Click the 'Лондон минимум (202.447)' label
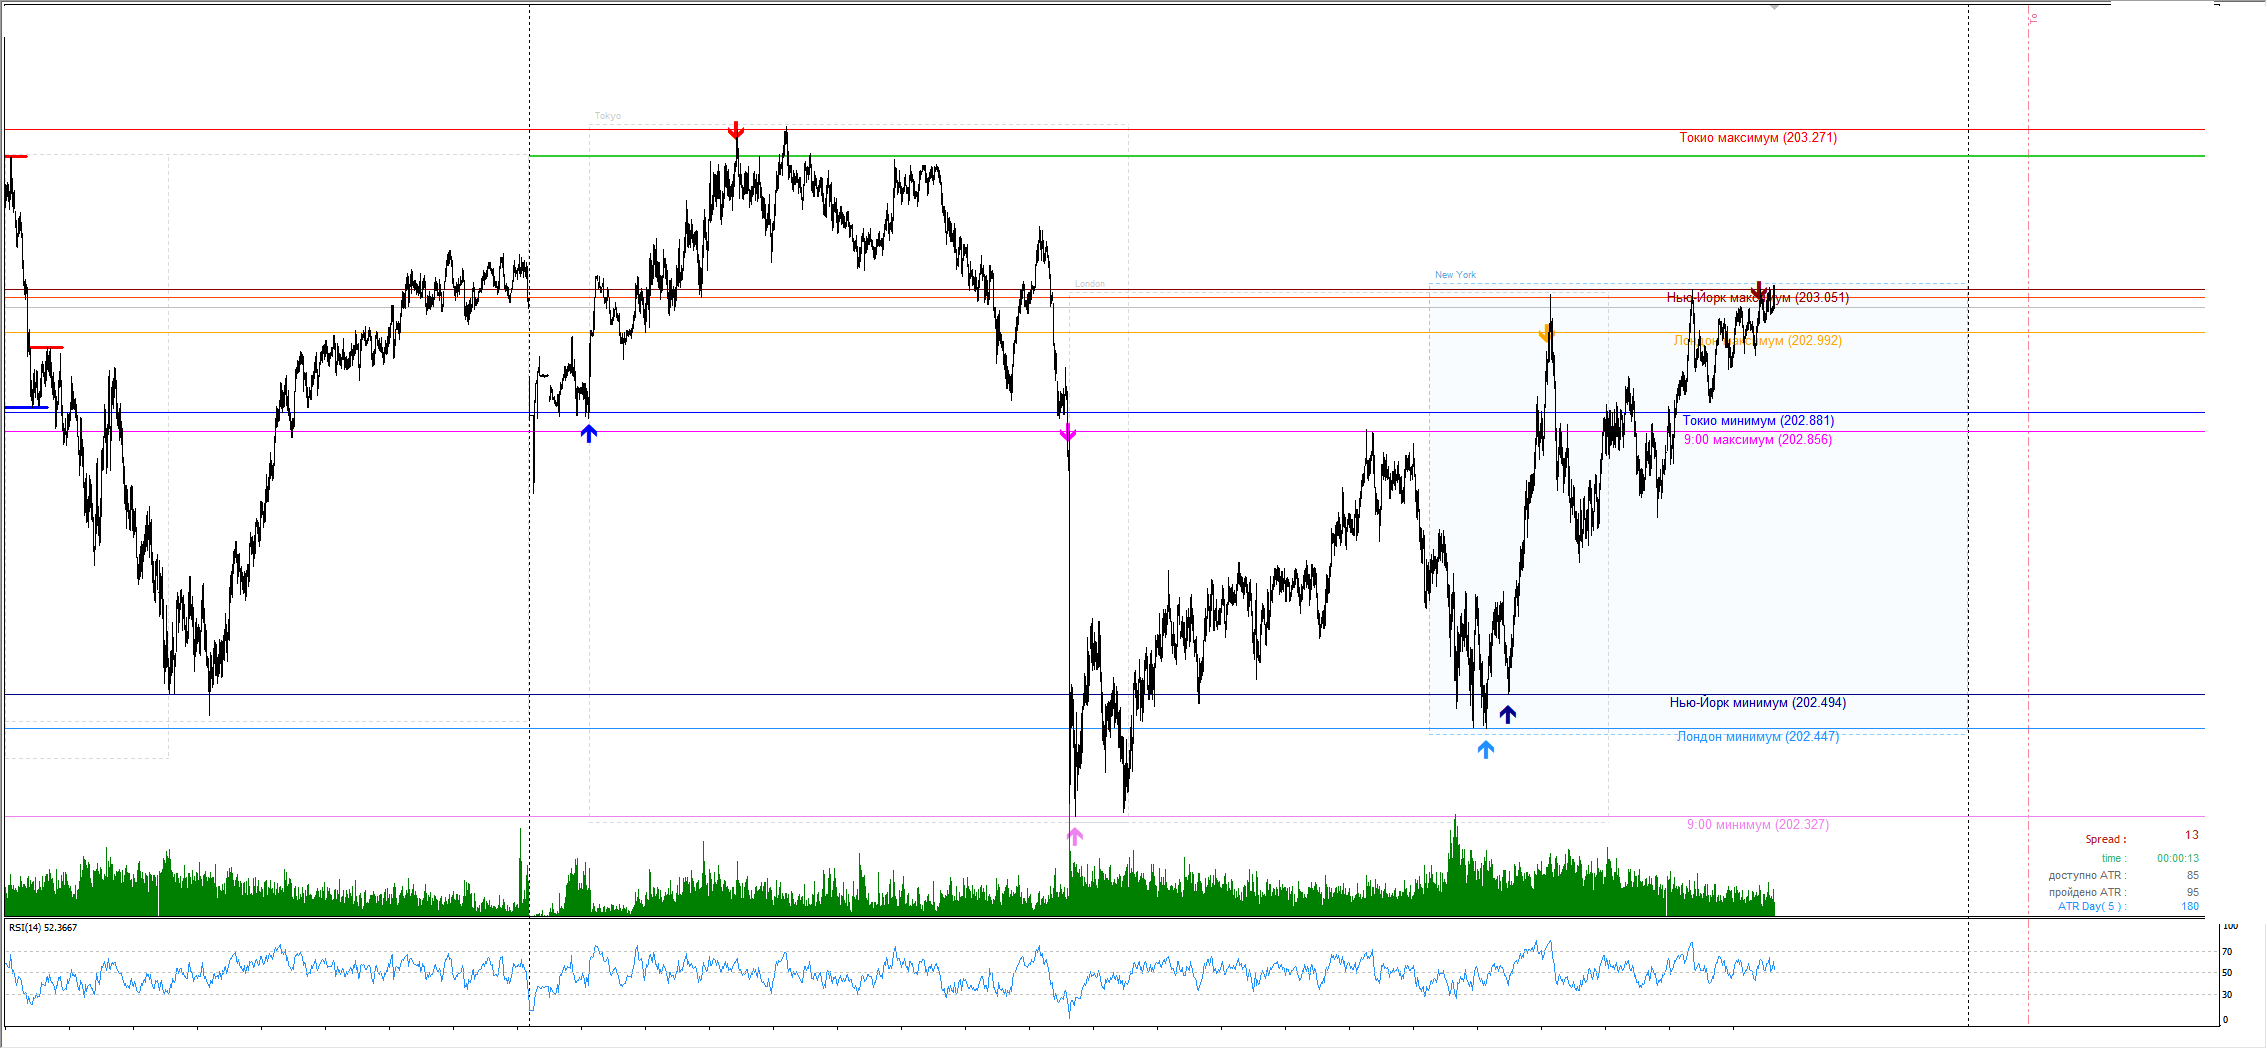The width and height of the screenshot is (2267, 1049). [x=1757, y=737]
